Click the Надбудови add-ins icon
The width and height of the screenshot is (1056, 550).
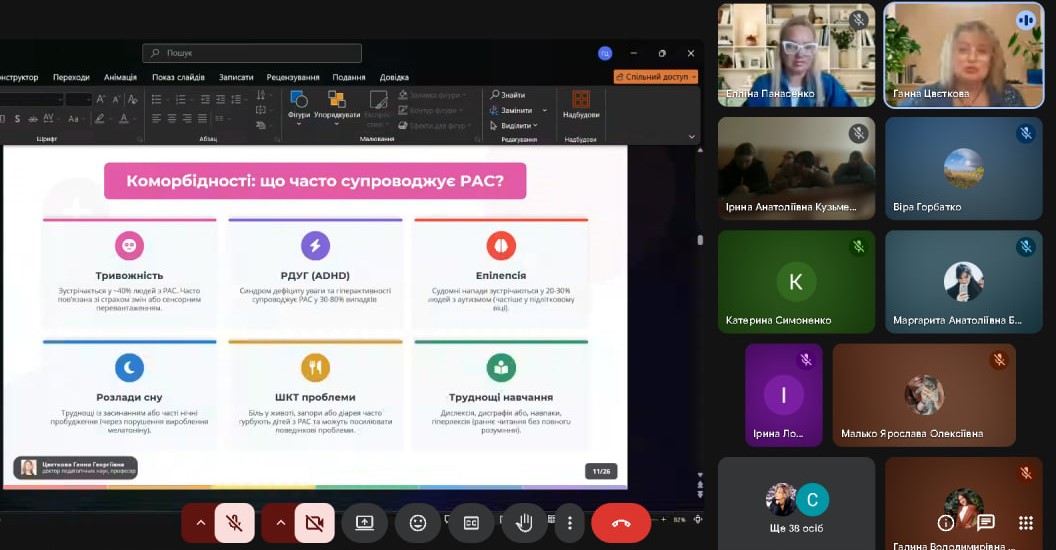click(580, 101)
